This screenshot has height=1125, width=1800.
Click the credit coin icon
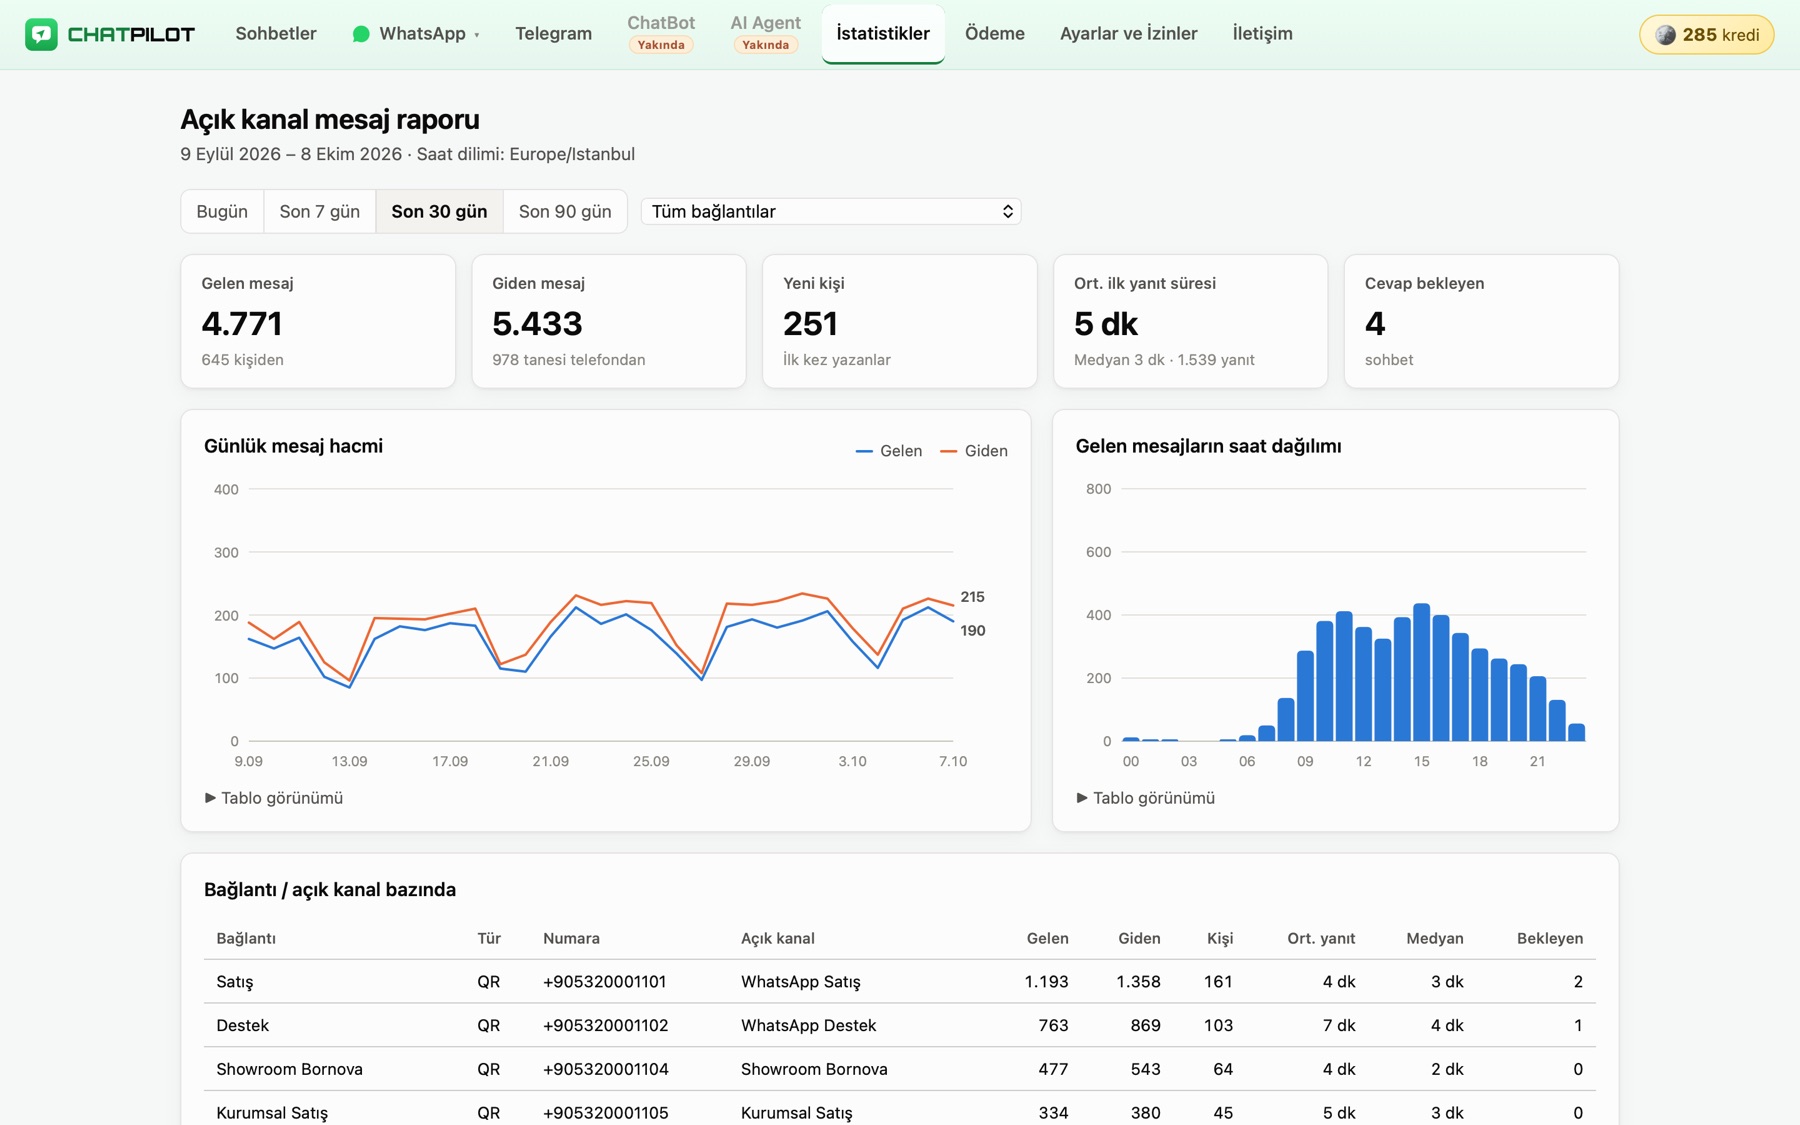1665,35
